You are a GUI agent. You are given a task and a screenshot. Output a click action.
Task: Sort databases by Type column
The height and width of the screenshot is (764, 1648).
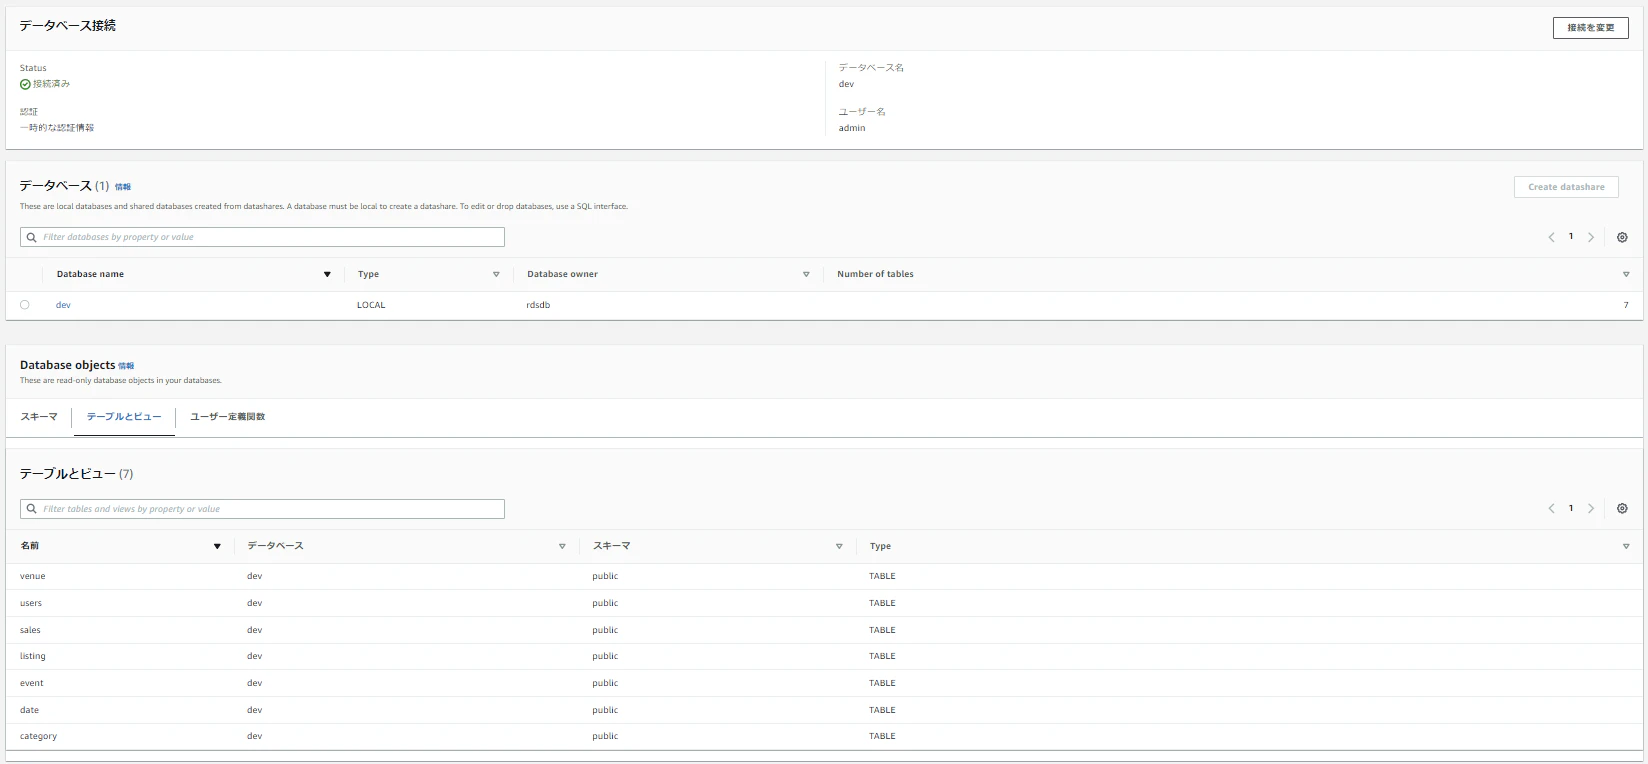point(496,274)
